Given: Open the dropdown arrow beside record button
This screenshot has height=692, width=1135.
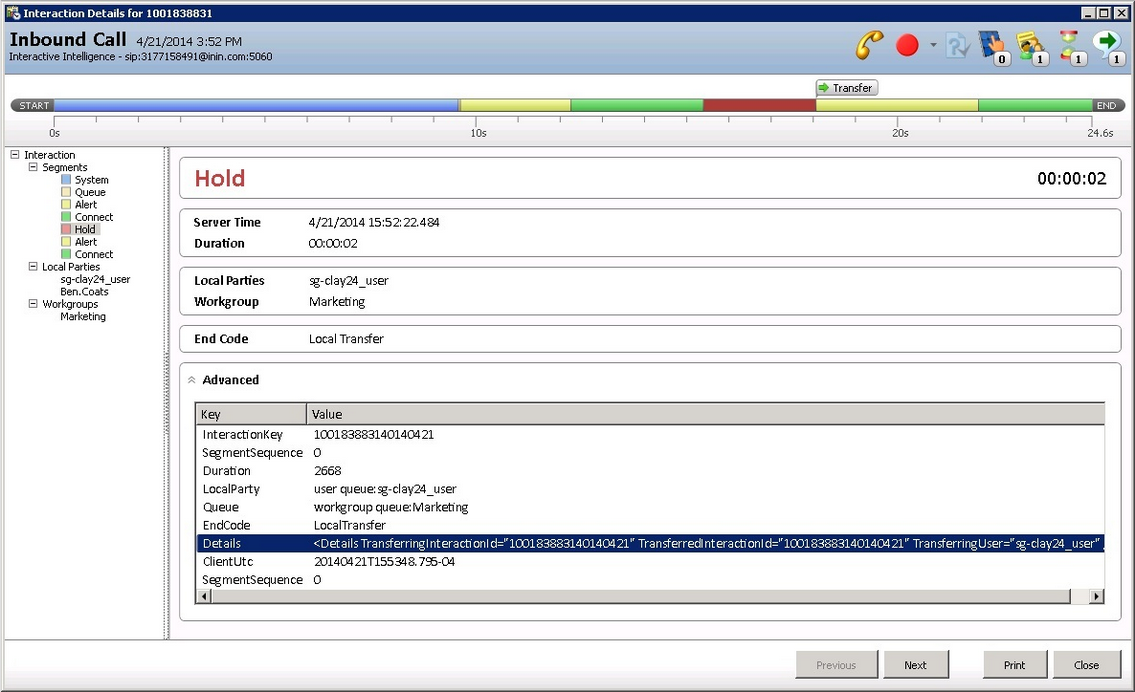Looking at the screenshot, I should (x=933, y=45).
